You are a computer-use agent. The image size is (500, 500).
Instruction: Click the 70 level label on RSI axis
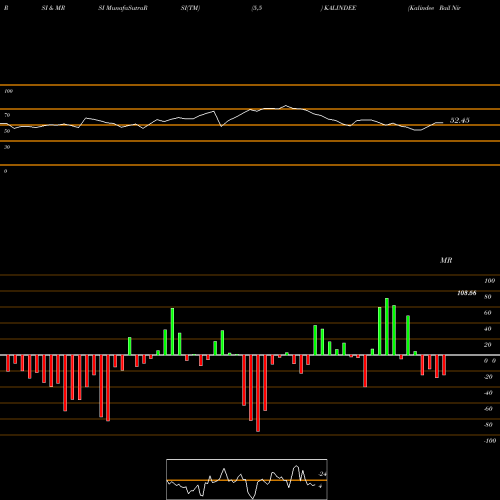7,115
